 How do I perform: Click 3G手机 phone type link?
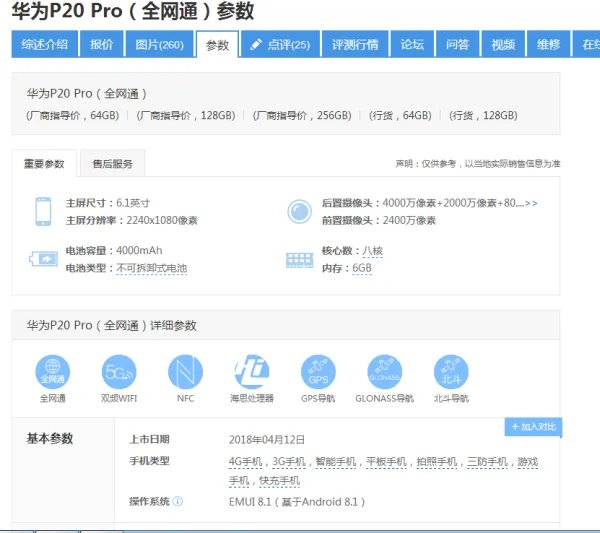(289, 461)
